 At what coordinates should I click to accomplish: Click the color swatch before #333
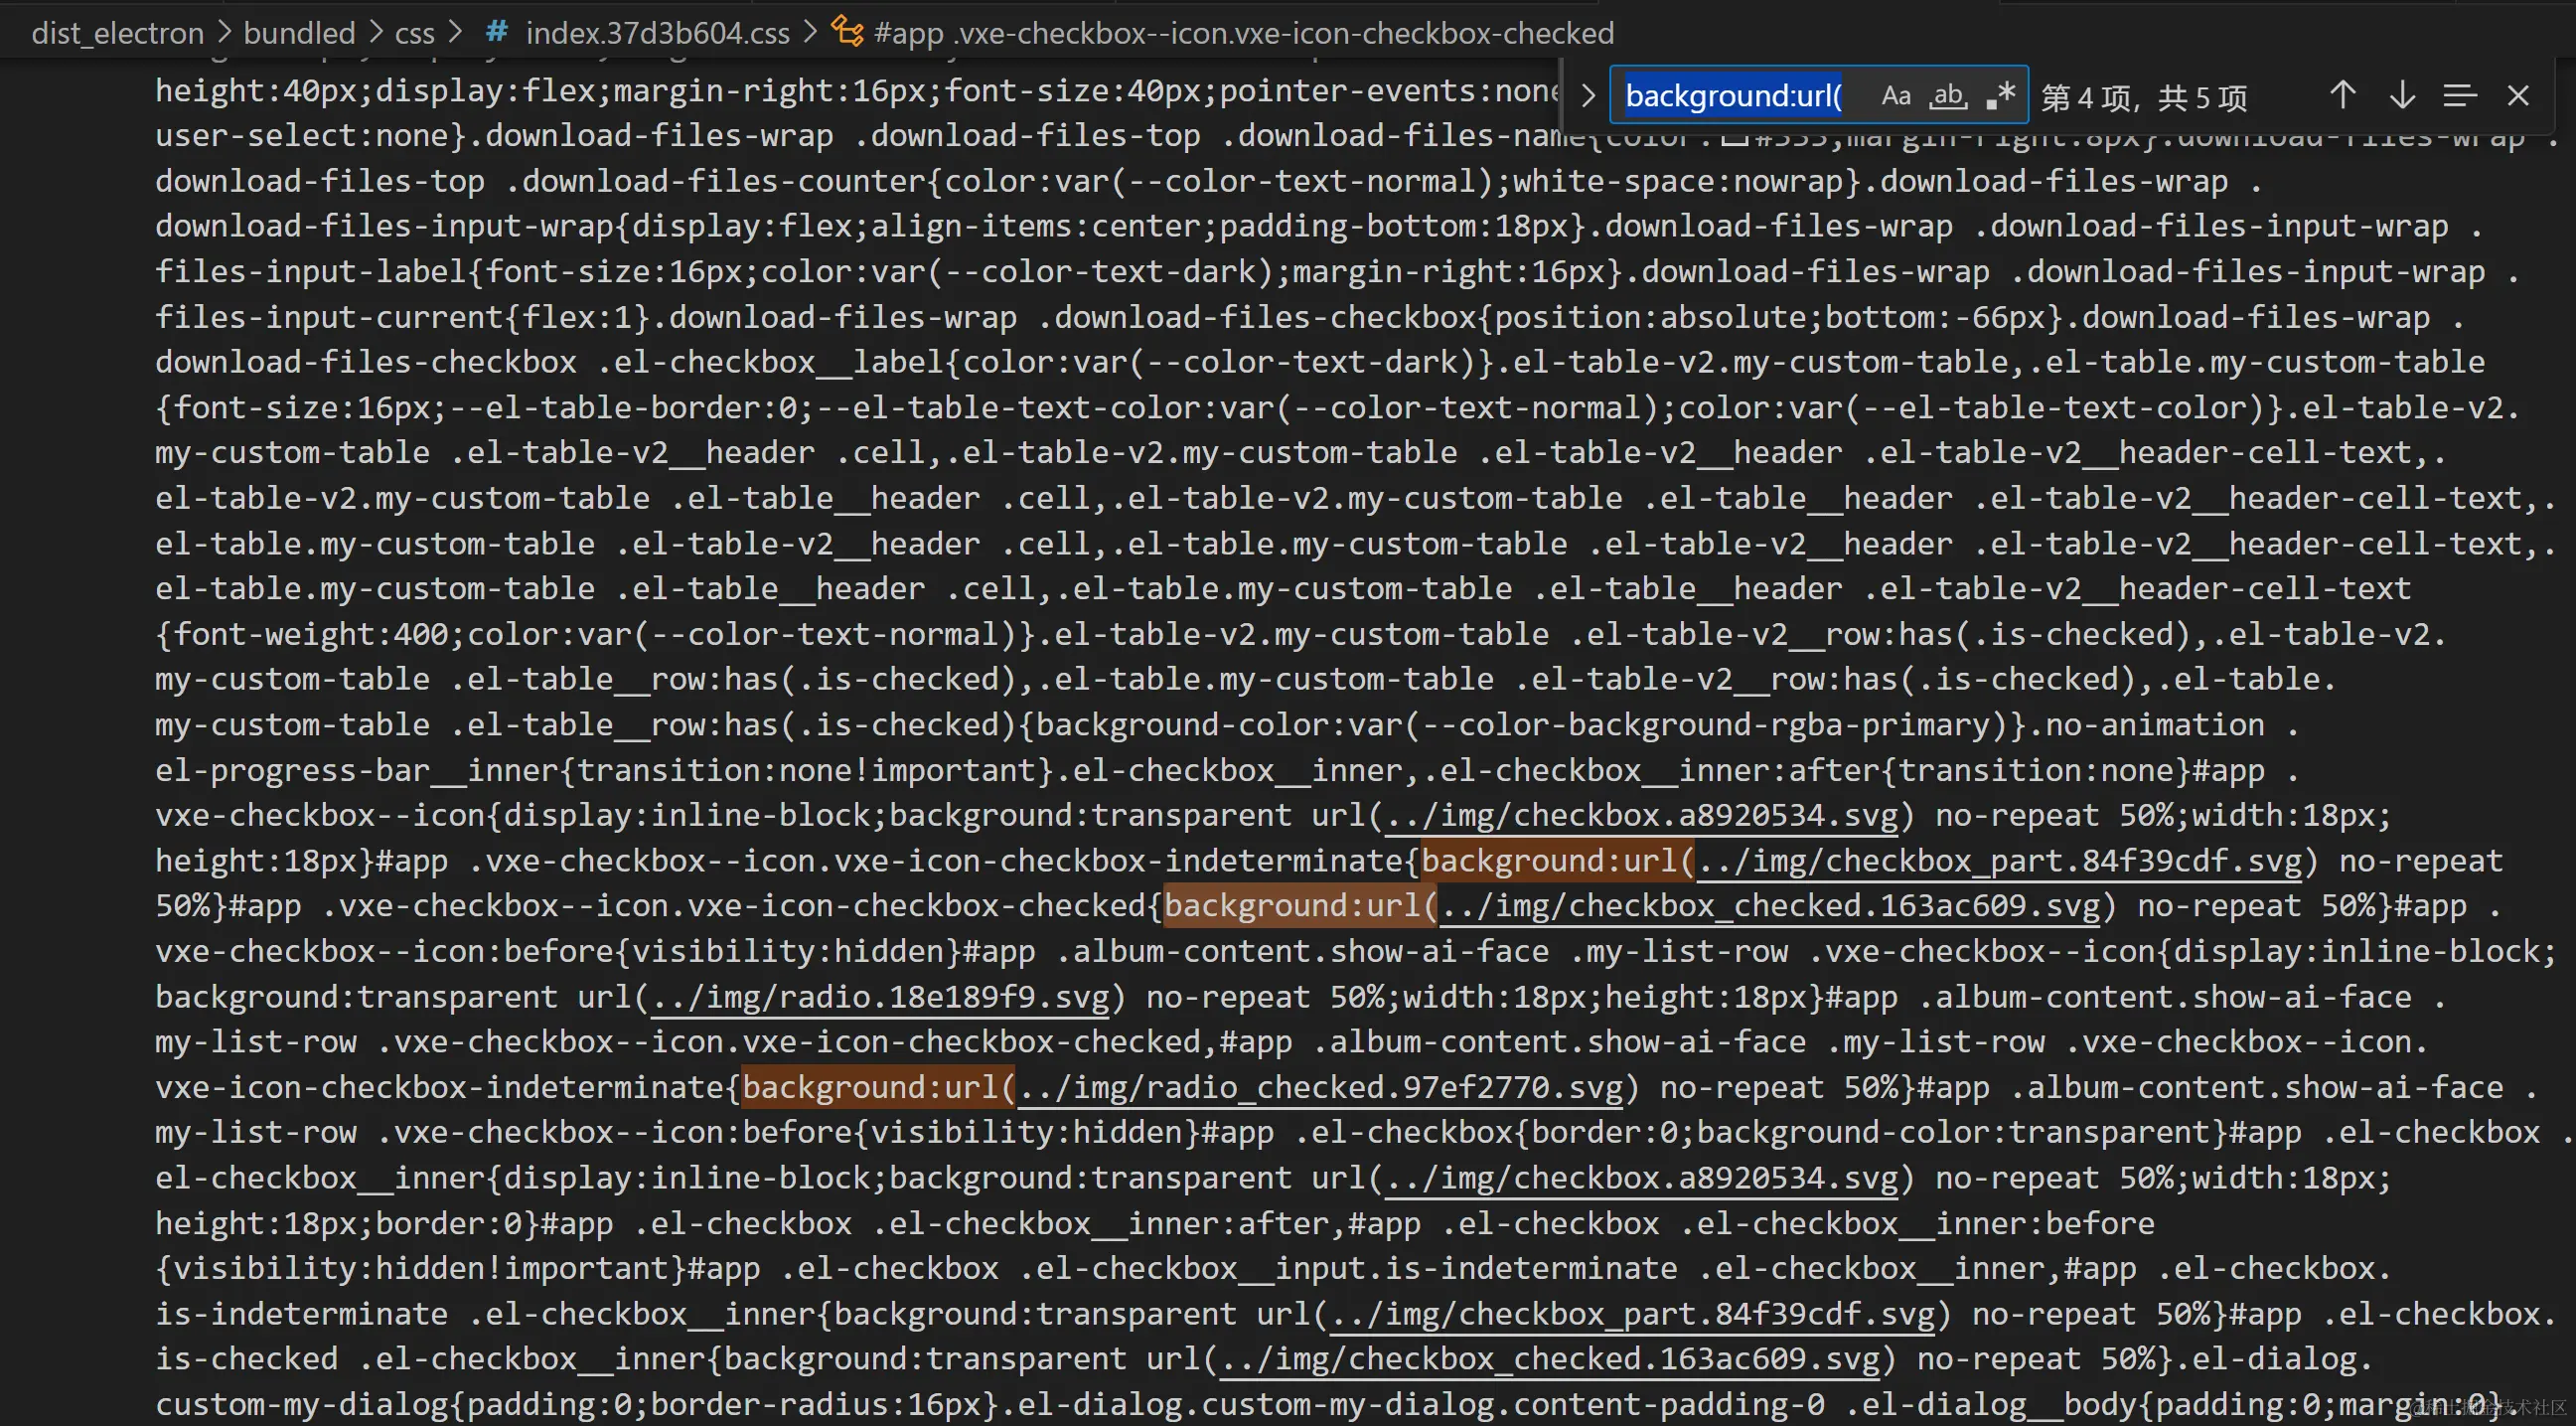click(1735, 137)
